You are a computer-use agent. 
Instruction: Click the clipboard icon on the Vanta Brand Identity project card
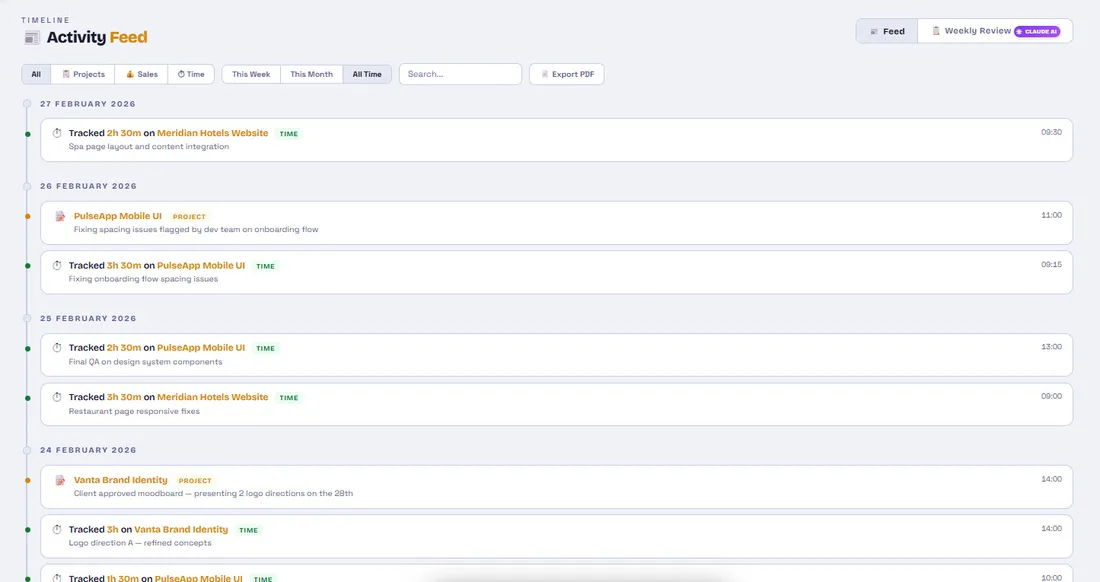58,479
